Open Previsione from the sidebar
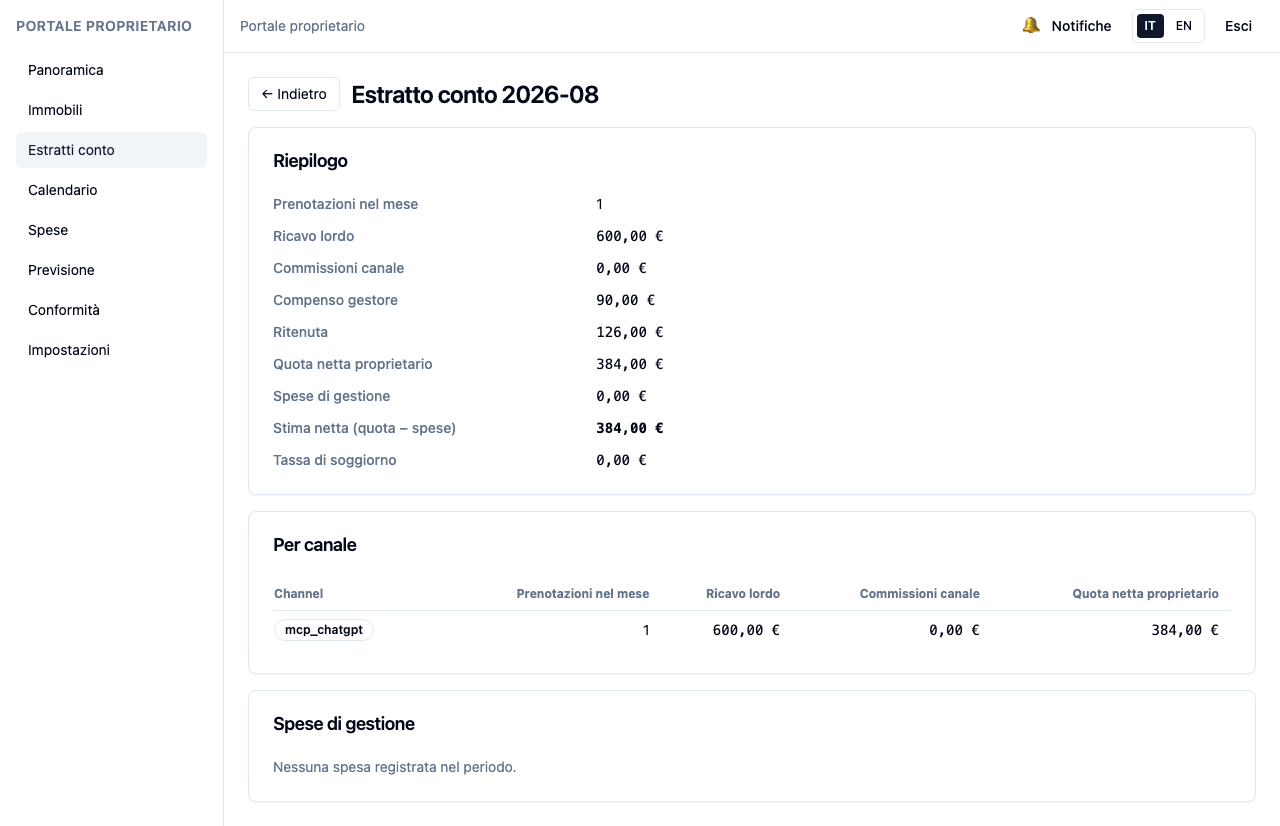This screenshot has width=1280, height=826. pos(111,270)
